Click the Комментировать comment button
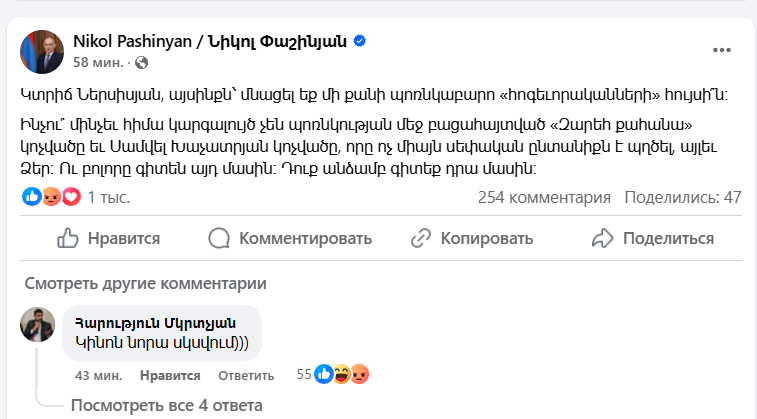 click(x=290, y=238)
